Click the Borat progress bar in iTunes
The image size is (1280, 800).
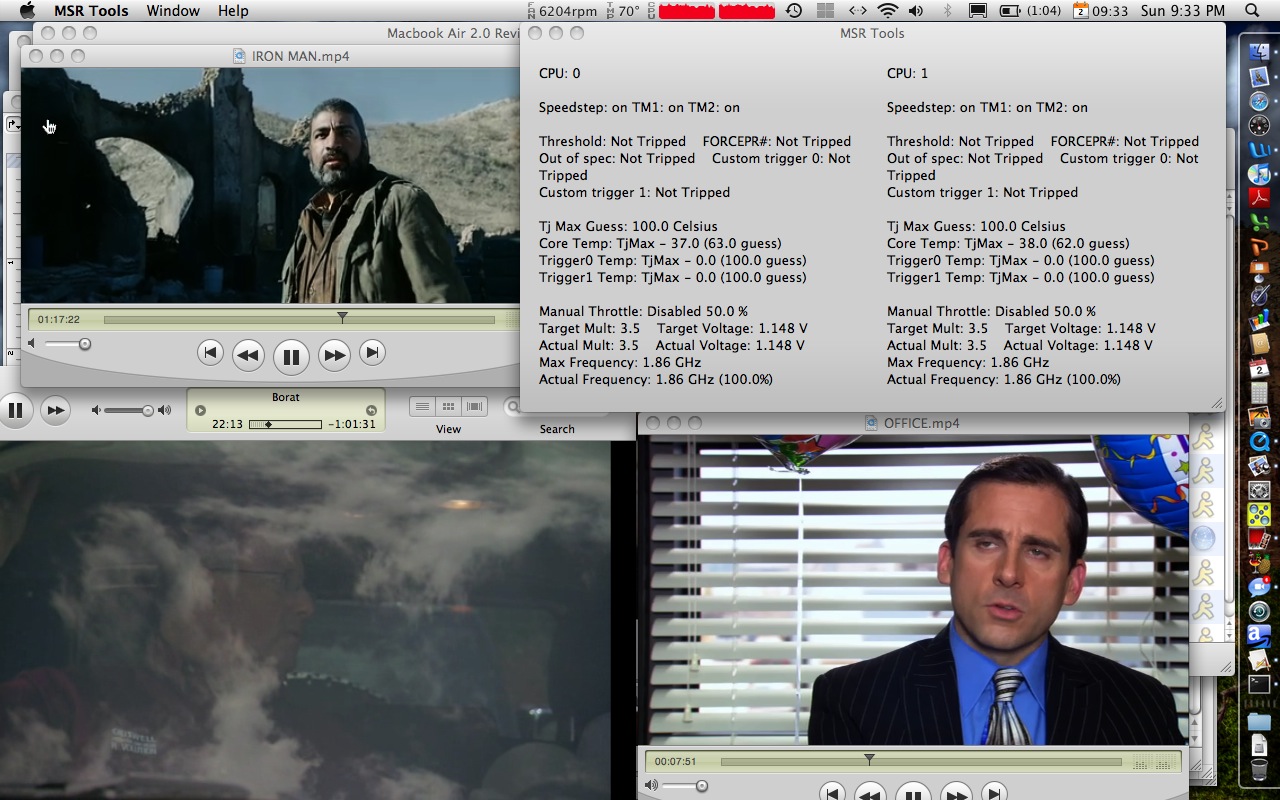[x=286, y=424]
